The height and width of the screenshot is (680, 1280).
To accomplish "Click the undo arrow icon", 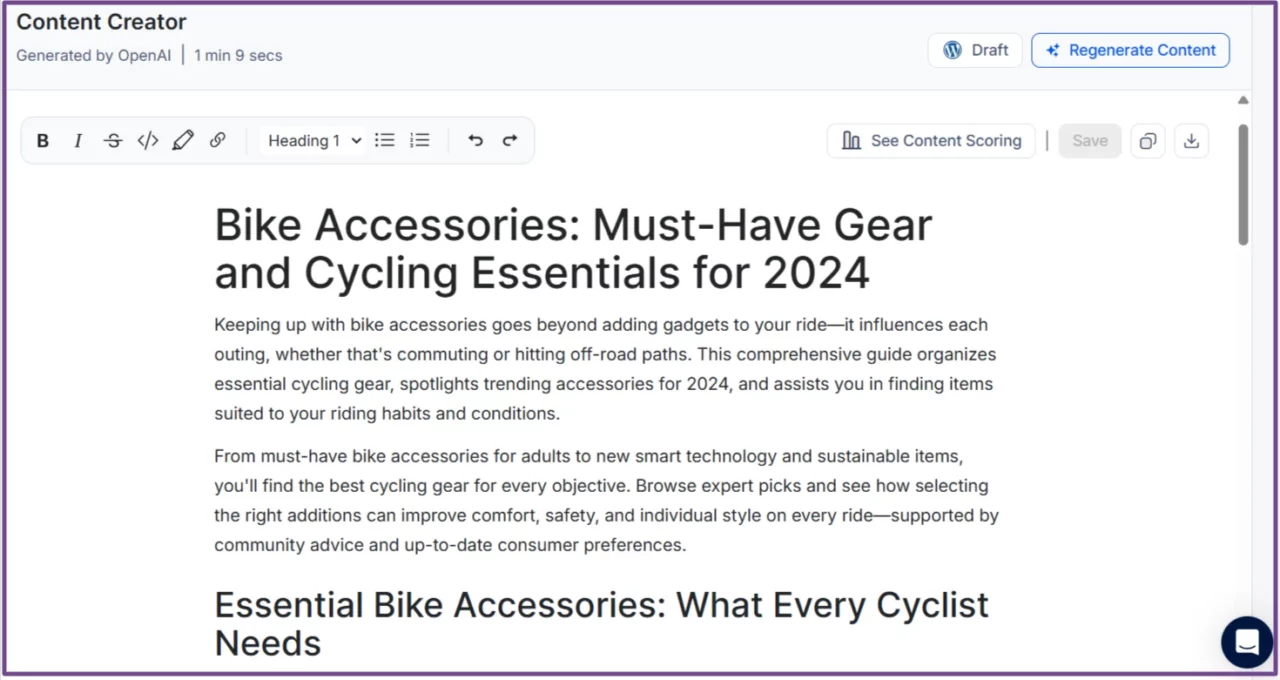I will pyautogui.click(x=475, y=140).
